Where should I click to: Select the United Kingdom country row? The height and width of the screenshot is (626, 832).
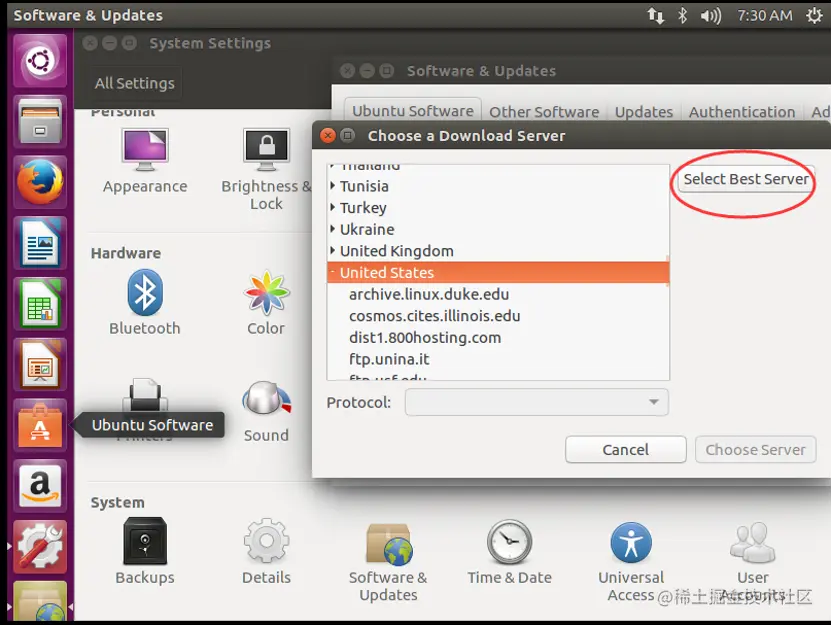pos(498,250)
